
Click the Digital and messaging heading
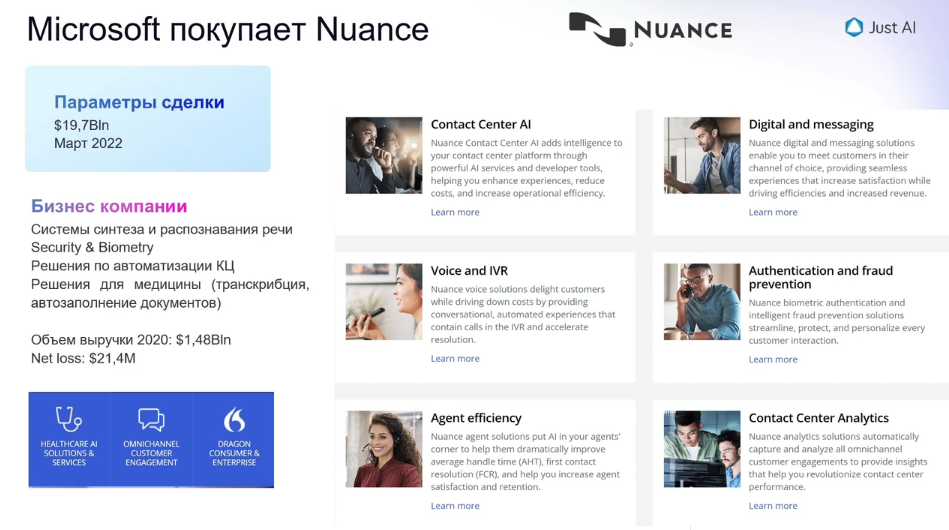coord(811,125)
